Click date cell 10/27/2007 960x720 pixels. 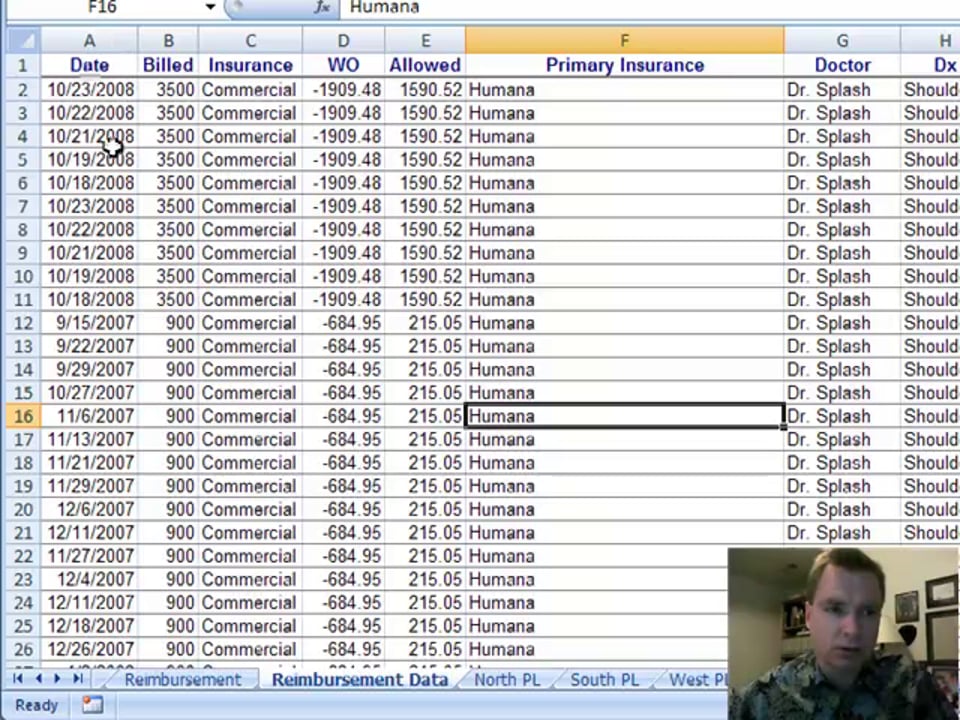(x=89, y=393)
